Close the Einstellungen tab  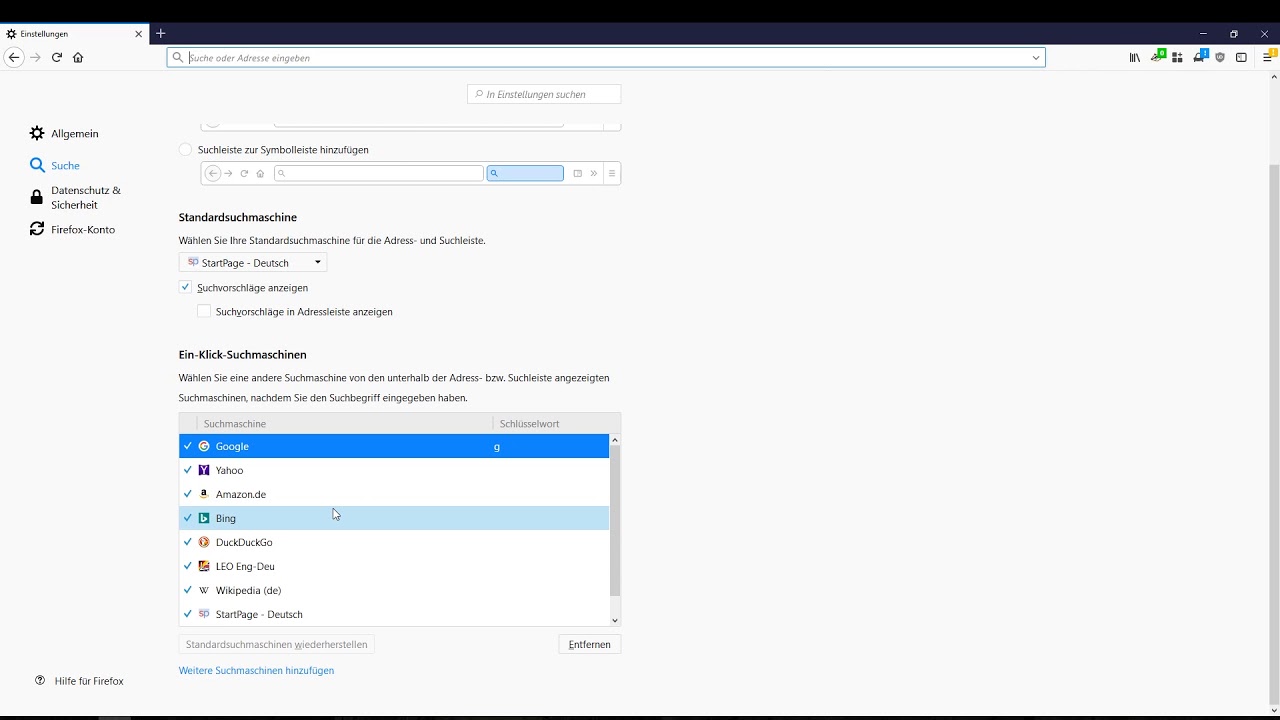(139, 34)
